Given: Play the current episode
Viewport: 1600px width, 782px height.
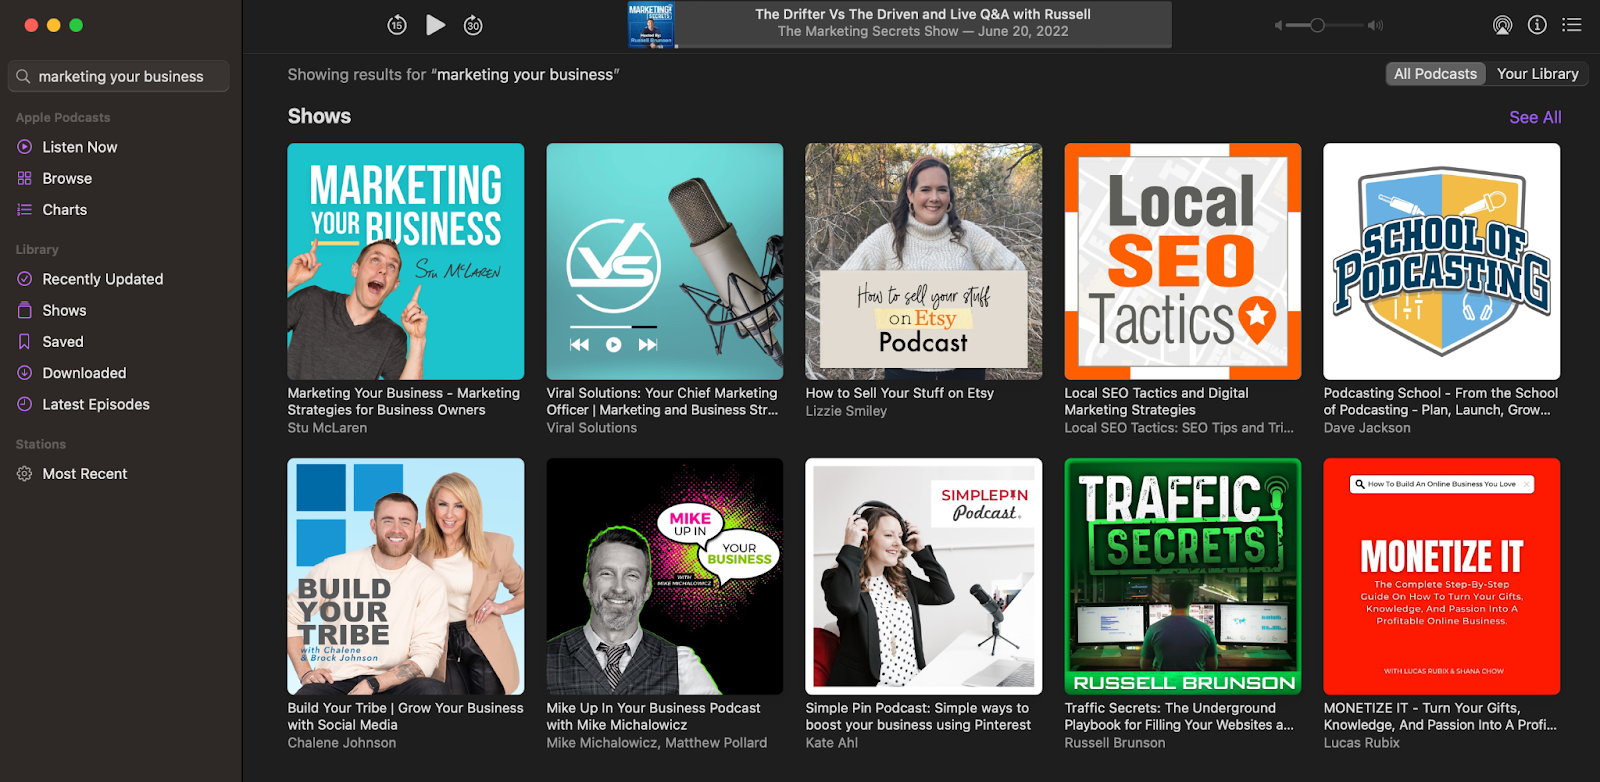Looking at the screenshot, I should click(435, 25).
